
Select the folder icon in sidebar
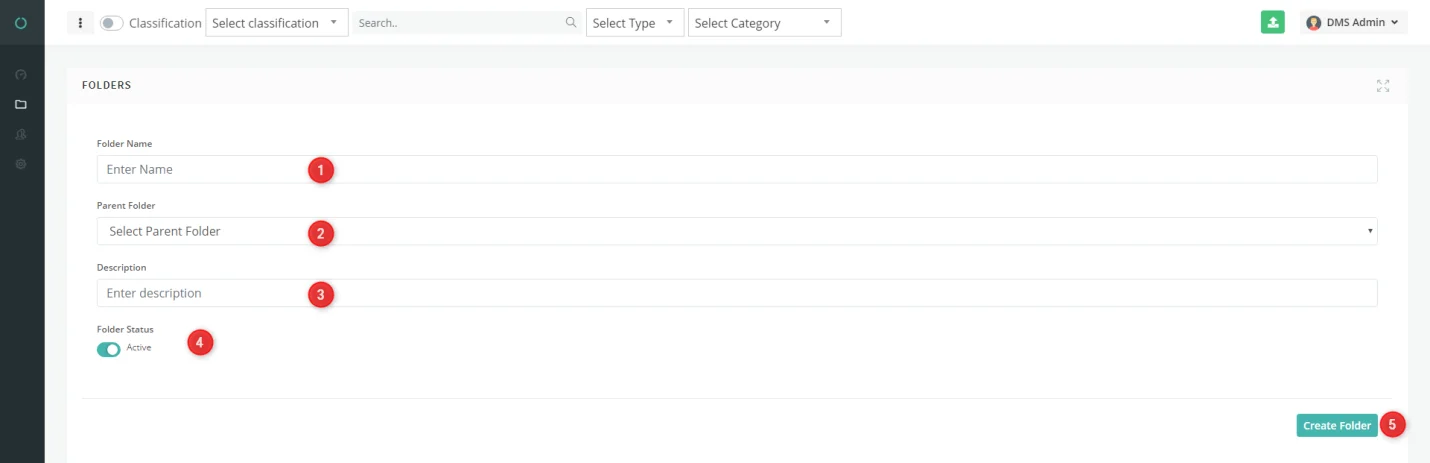(x=21, y=104)
